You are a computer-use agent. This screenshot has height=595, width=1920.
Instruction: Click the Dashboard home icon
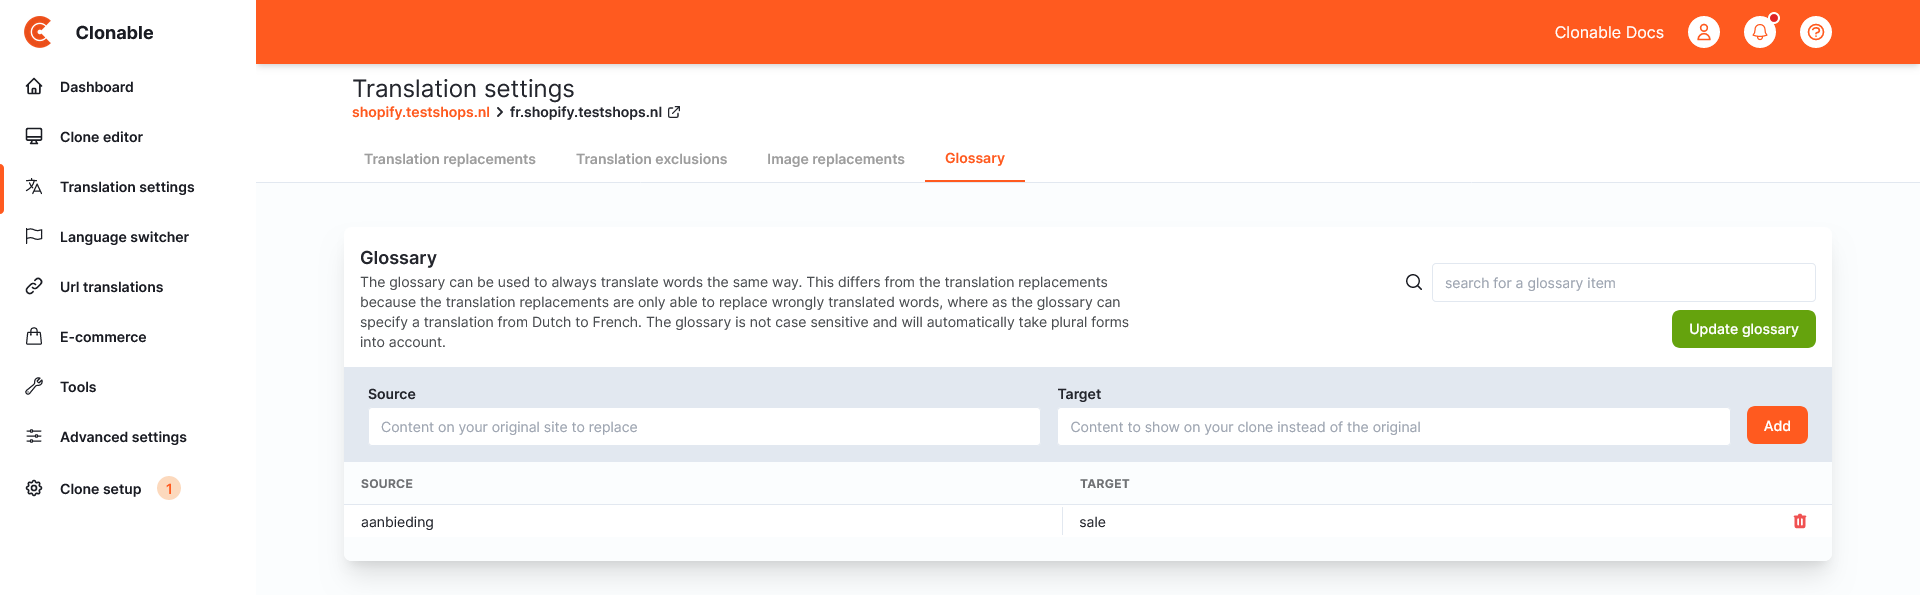(34, 87)
